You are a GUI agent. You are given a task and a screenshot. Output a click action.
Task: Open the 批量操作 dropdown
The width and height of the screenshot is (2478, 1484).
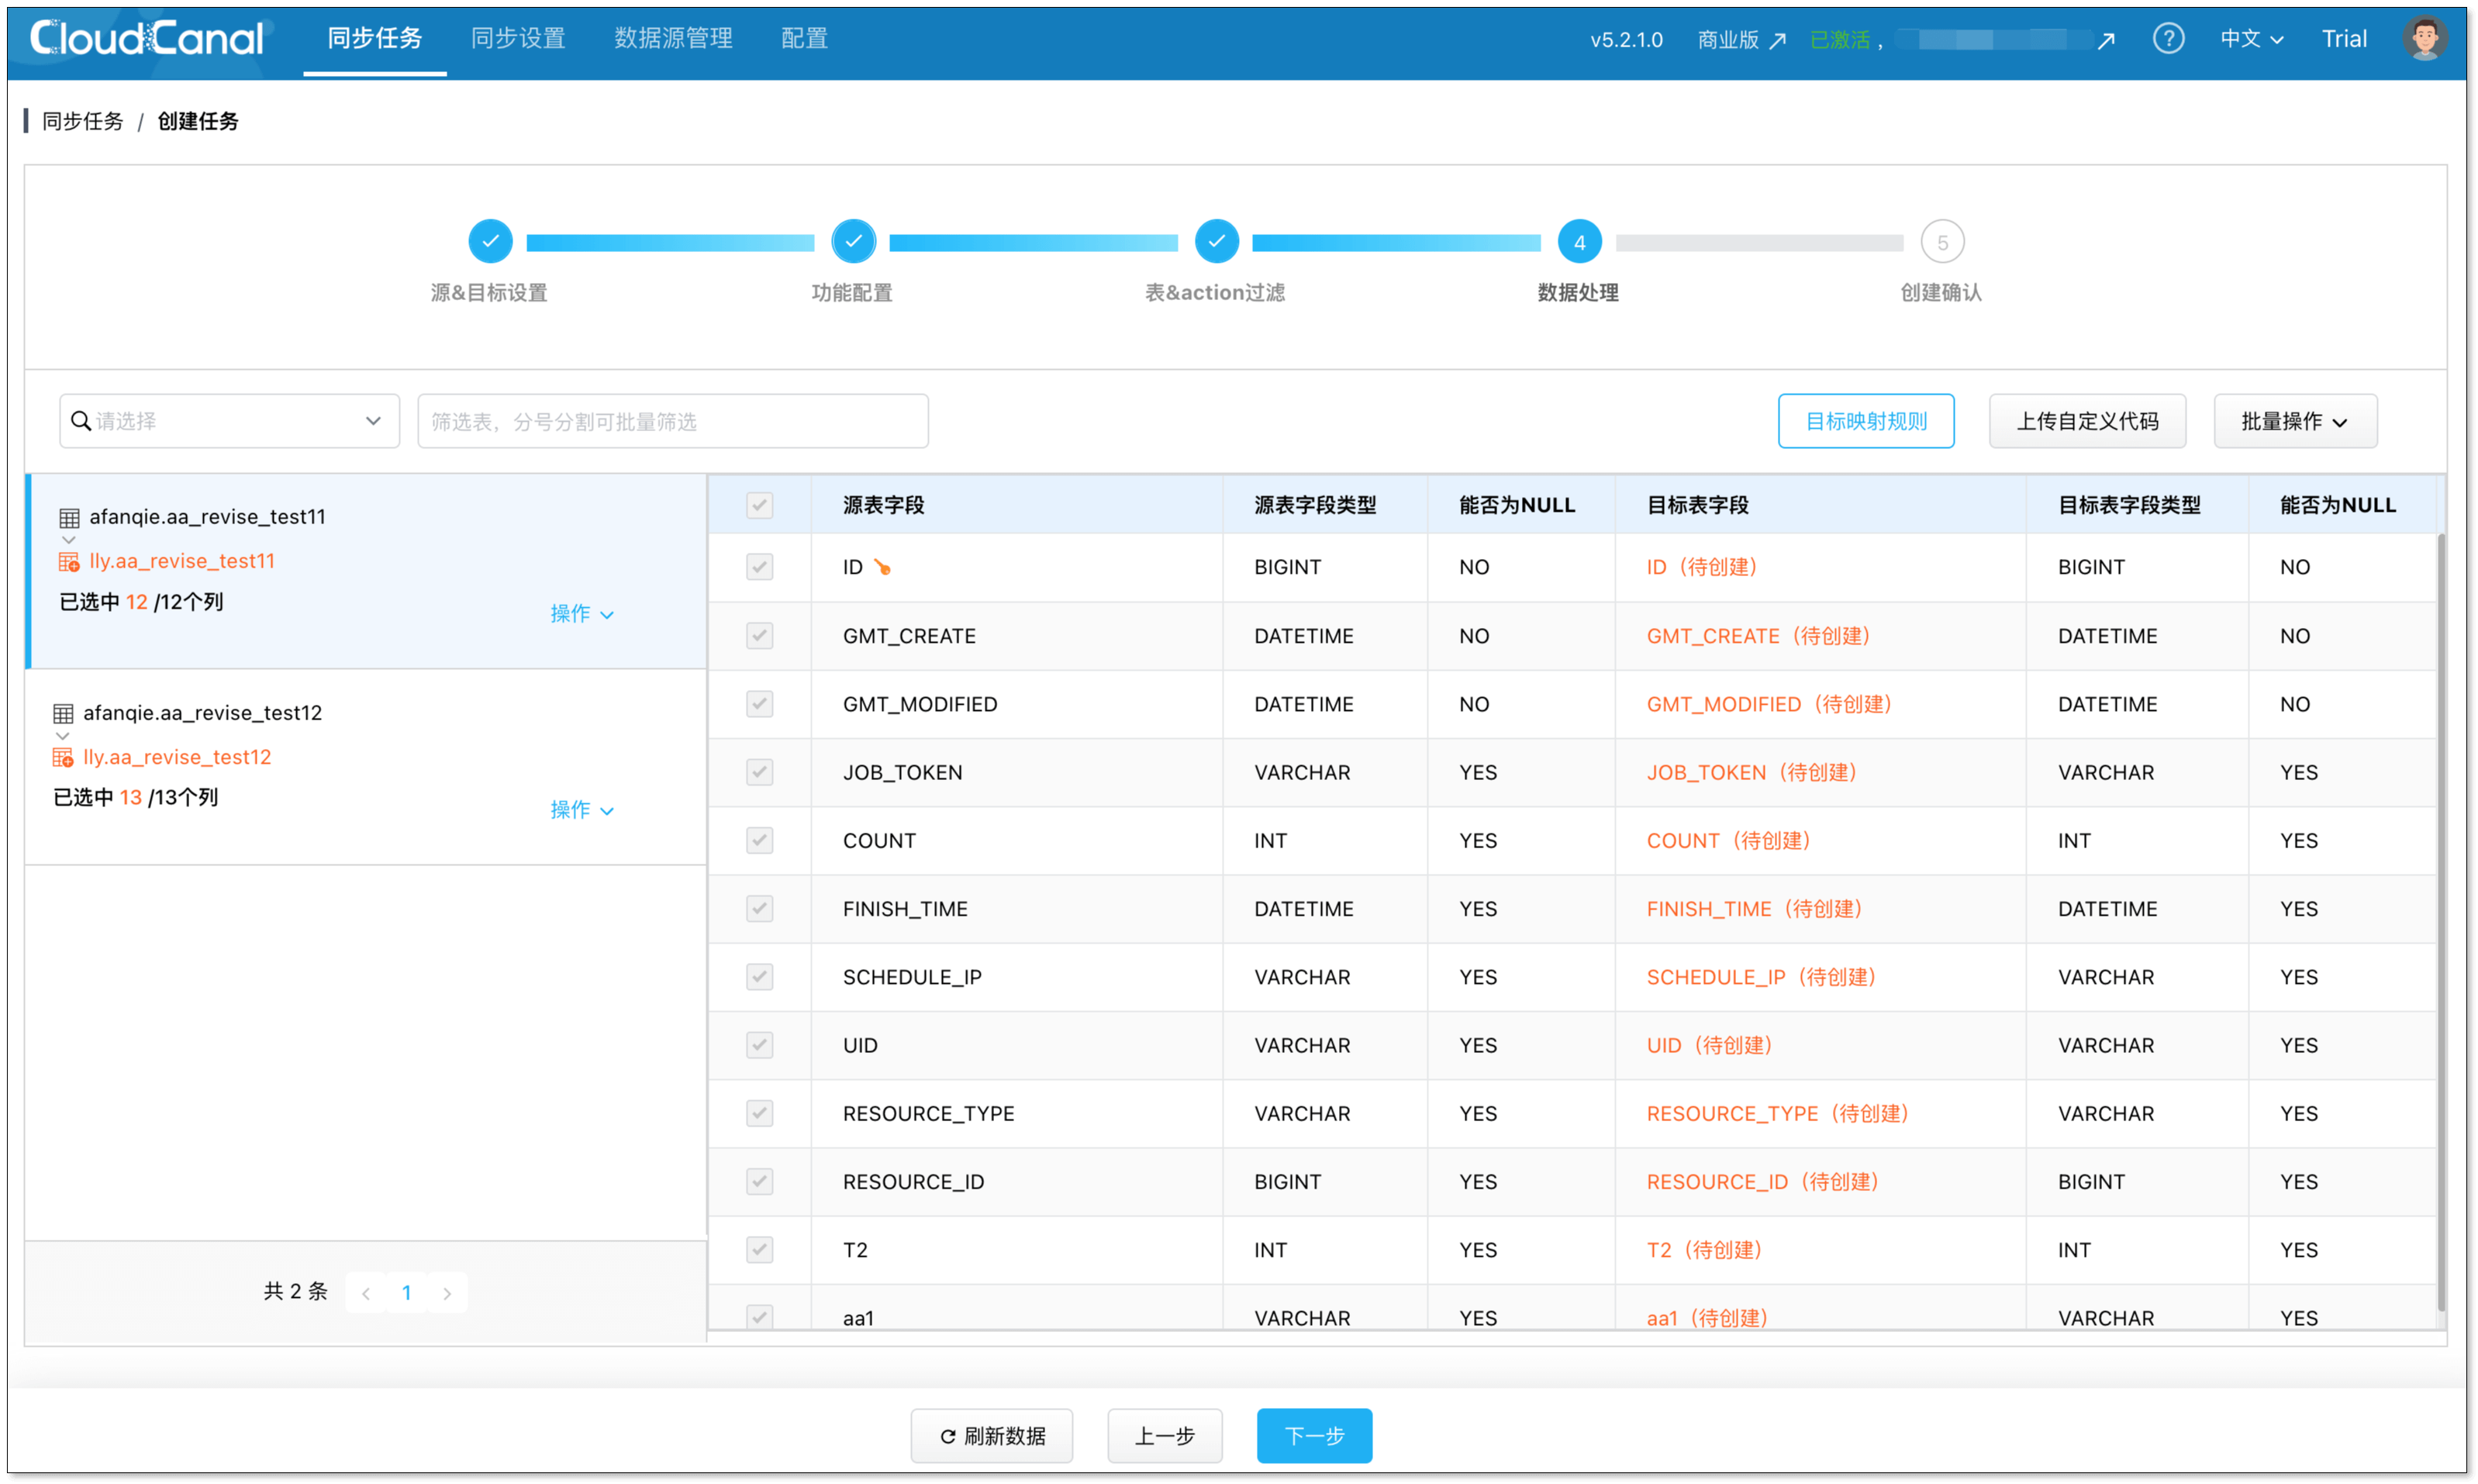pyautogui.click(x=2294, y=420)
